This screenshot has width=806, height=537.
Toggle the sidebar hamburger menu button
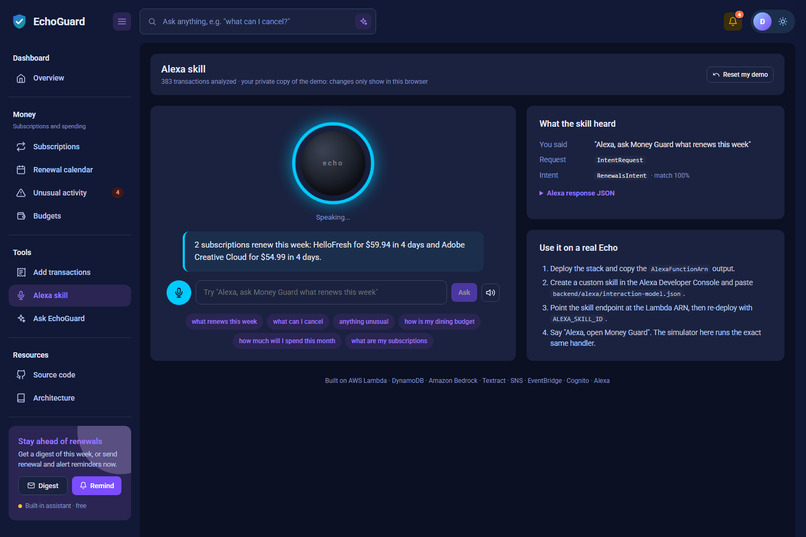point(122,22)
